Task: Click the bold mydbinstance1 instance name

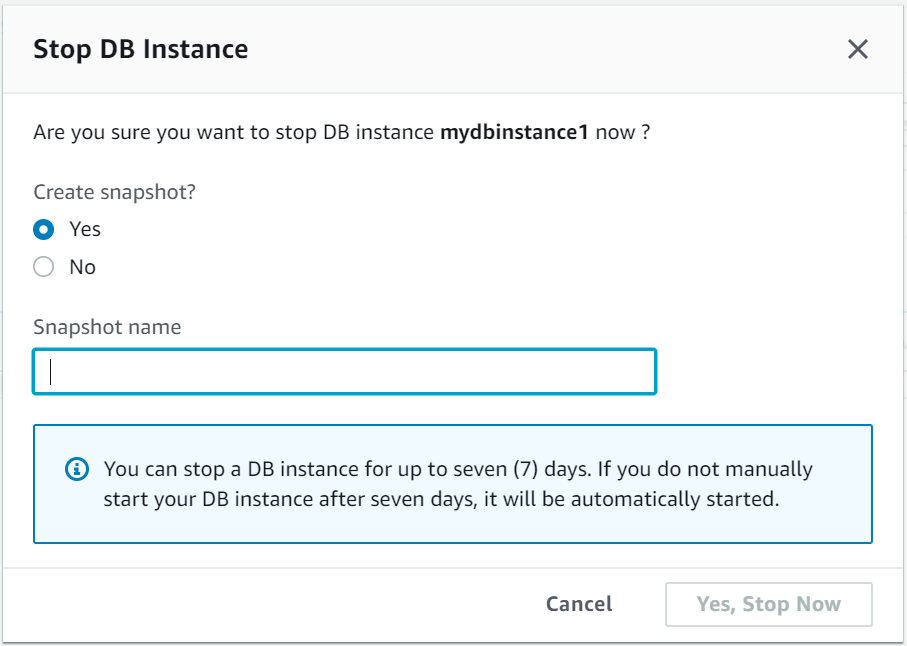Action: 514,132
